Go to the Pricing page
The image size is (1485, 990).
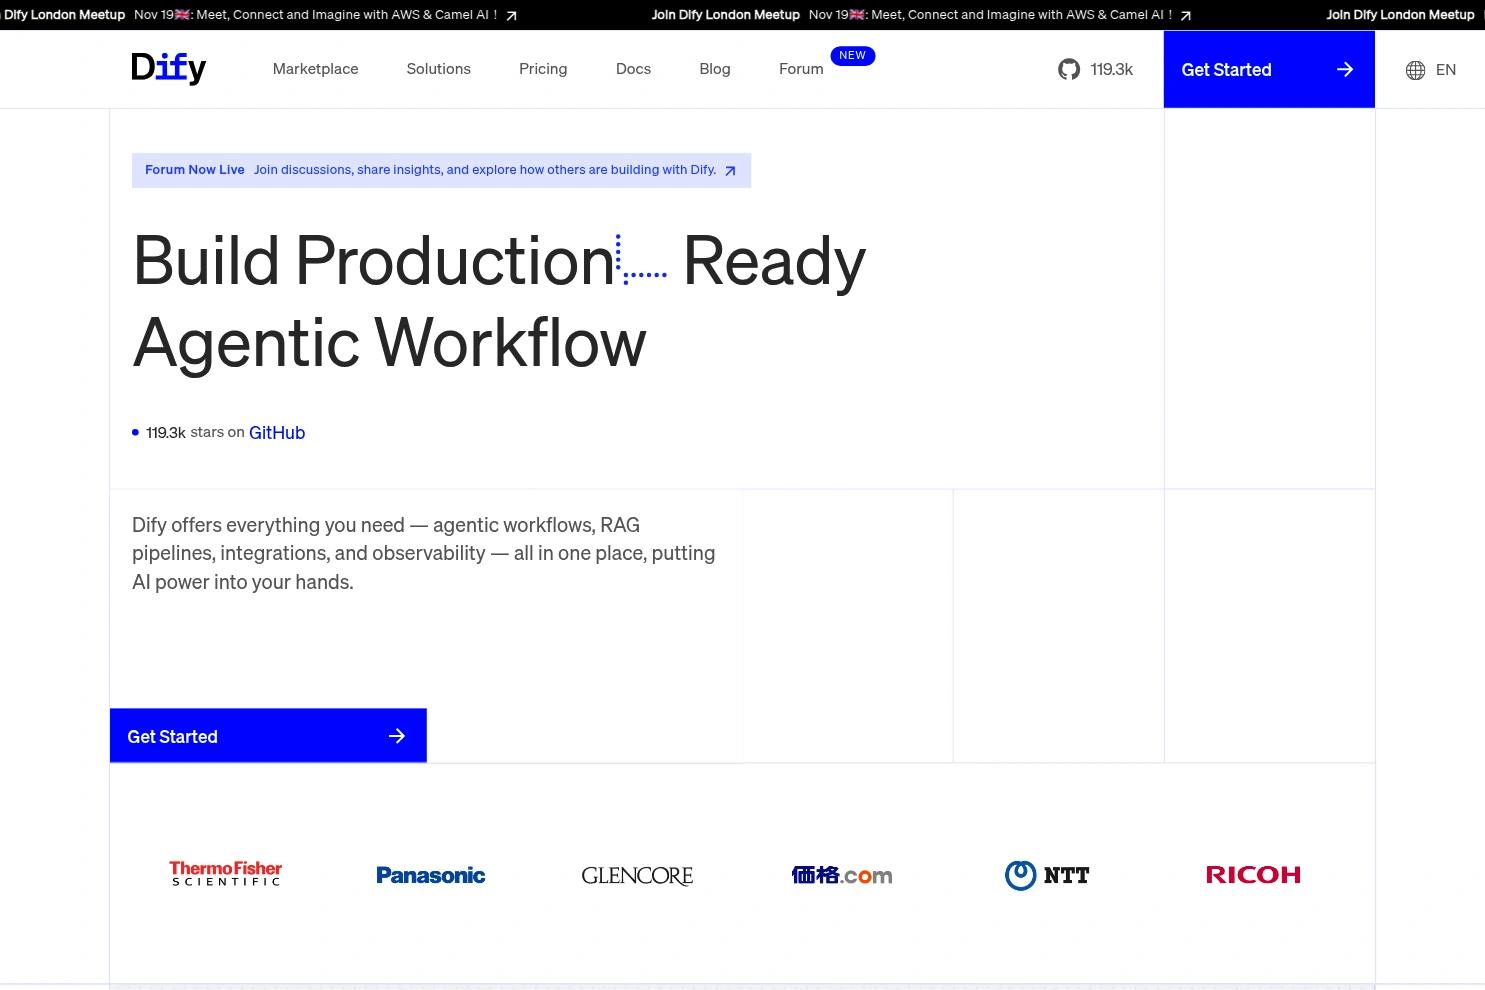543,69
